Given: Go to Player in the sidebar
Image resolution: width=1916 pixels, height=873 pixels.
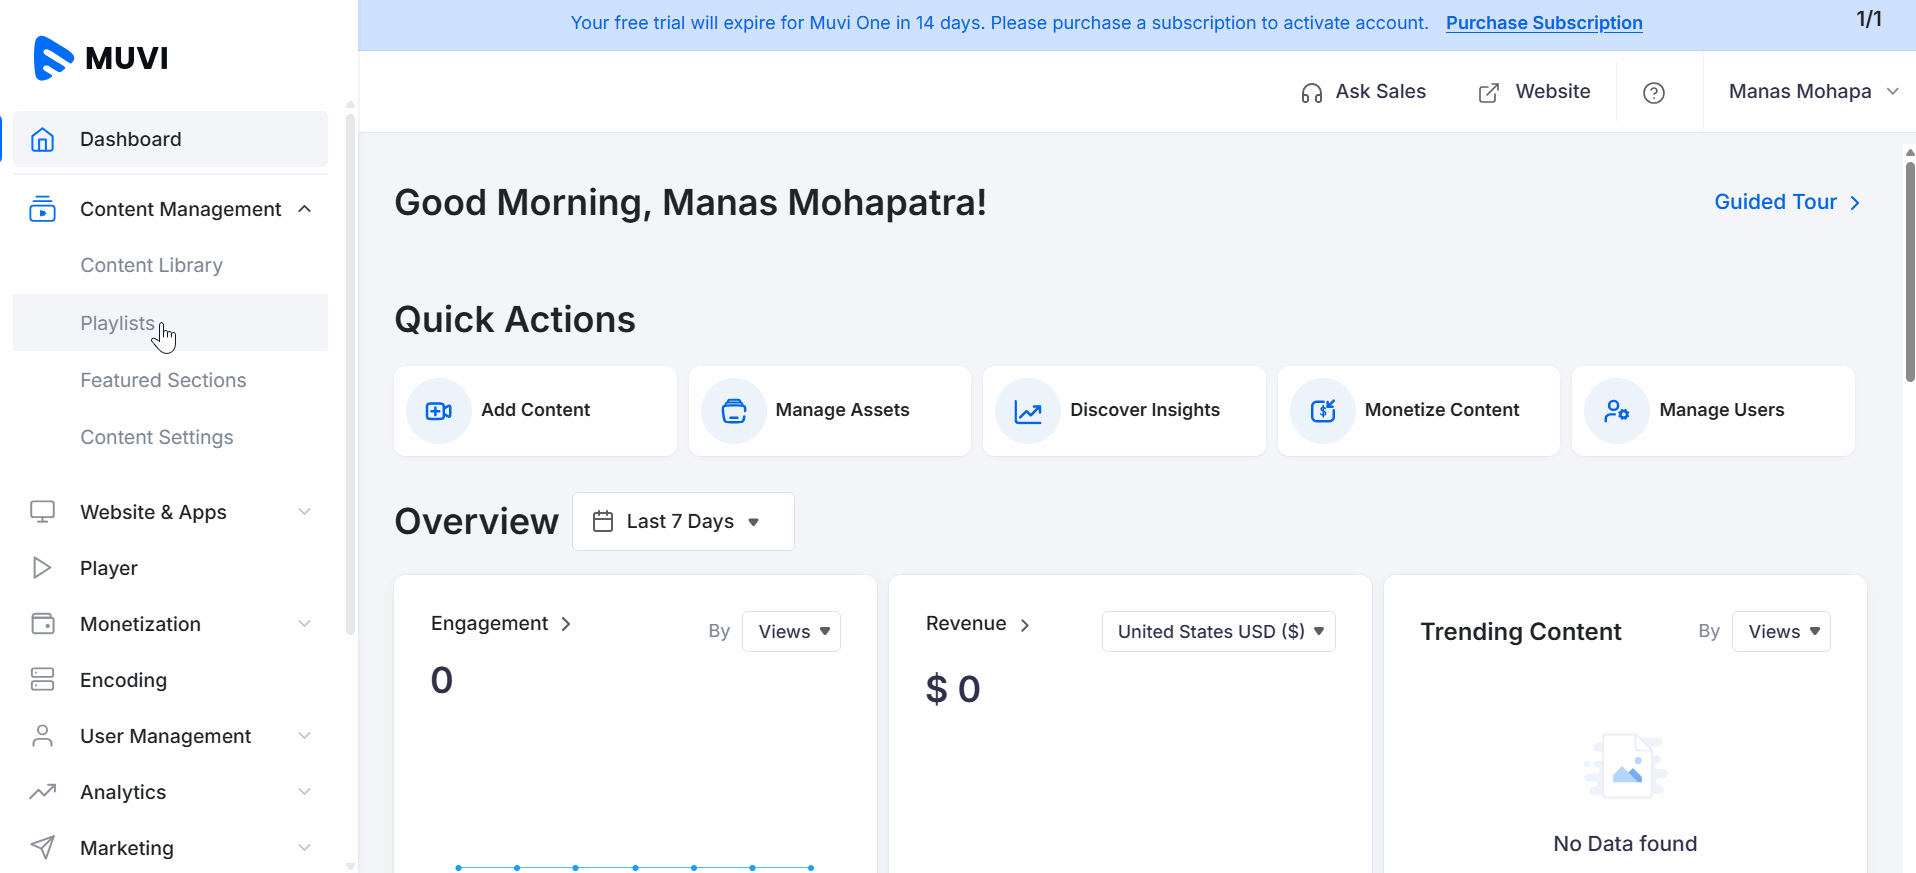Looking at the screenshot, I should [109, 568].
